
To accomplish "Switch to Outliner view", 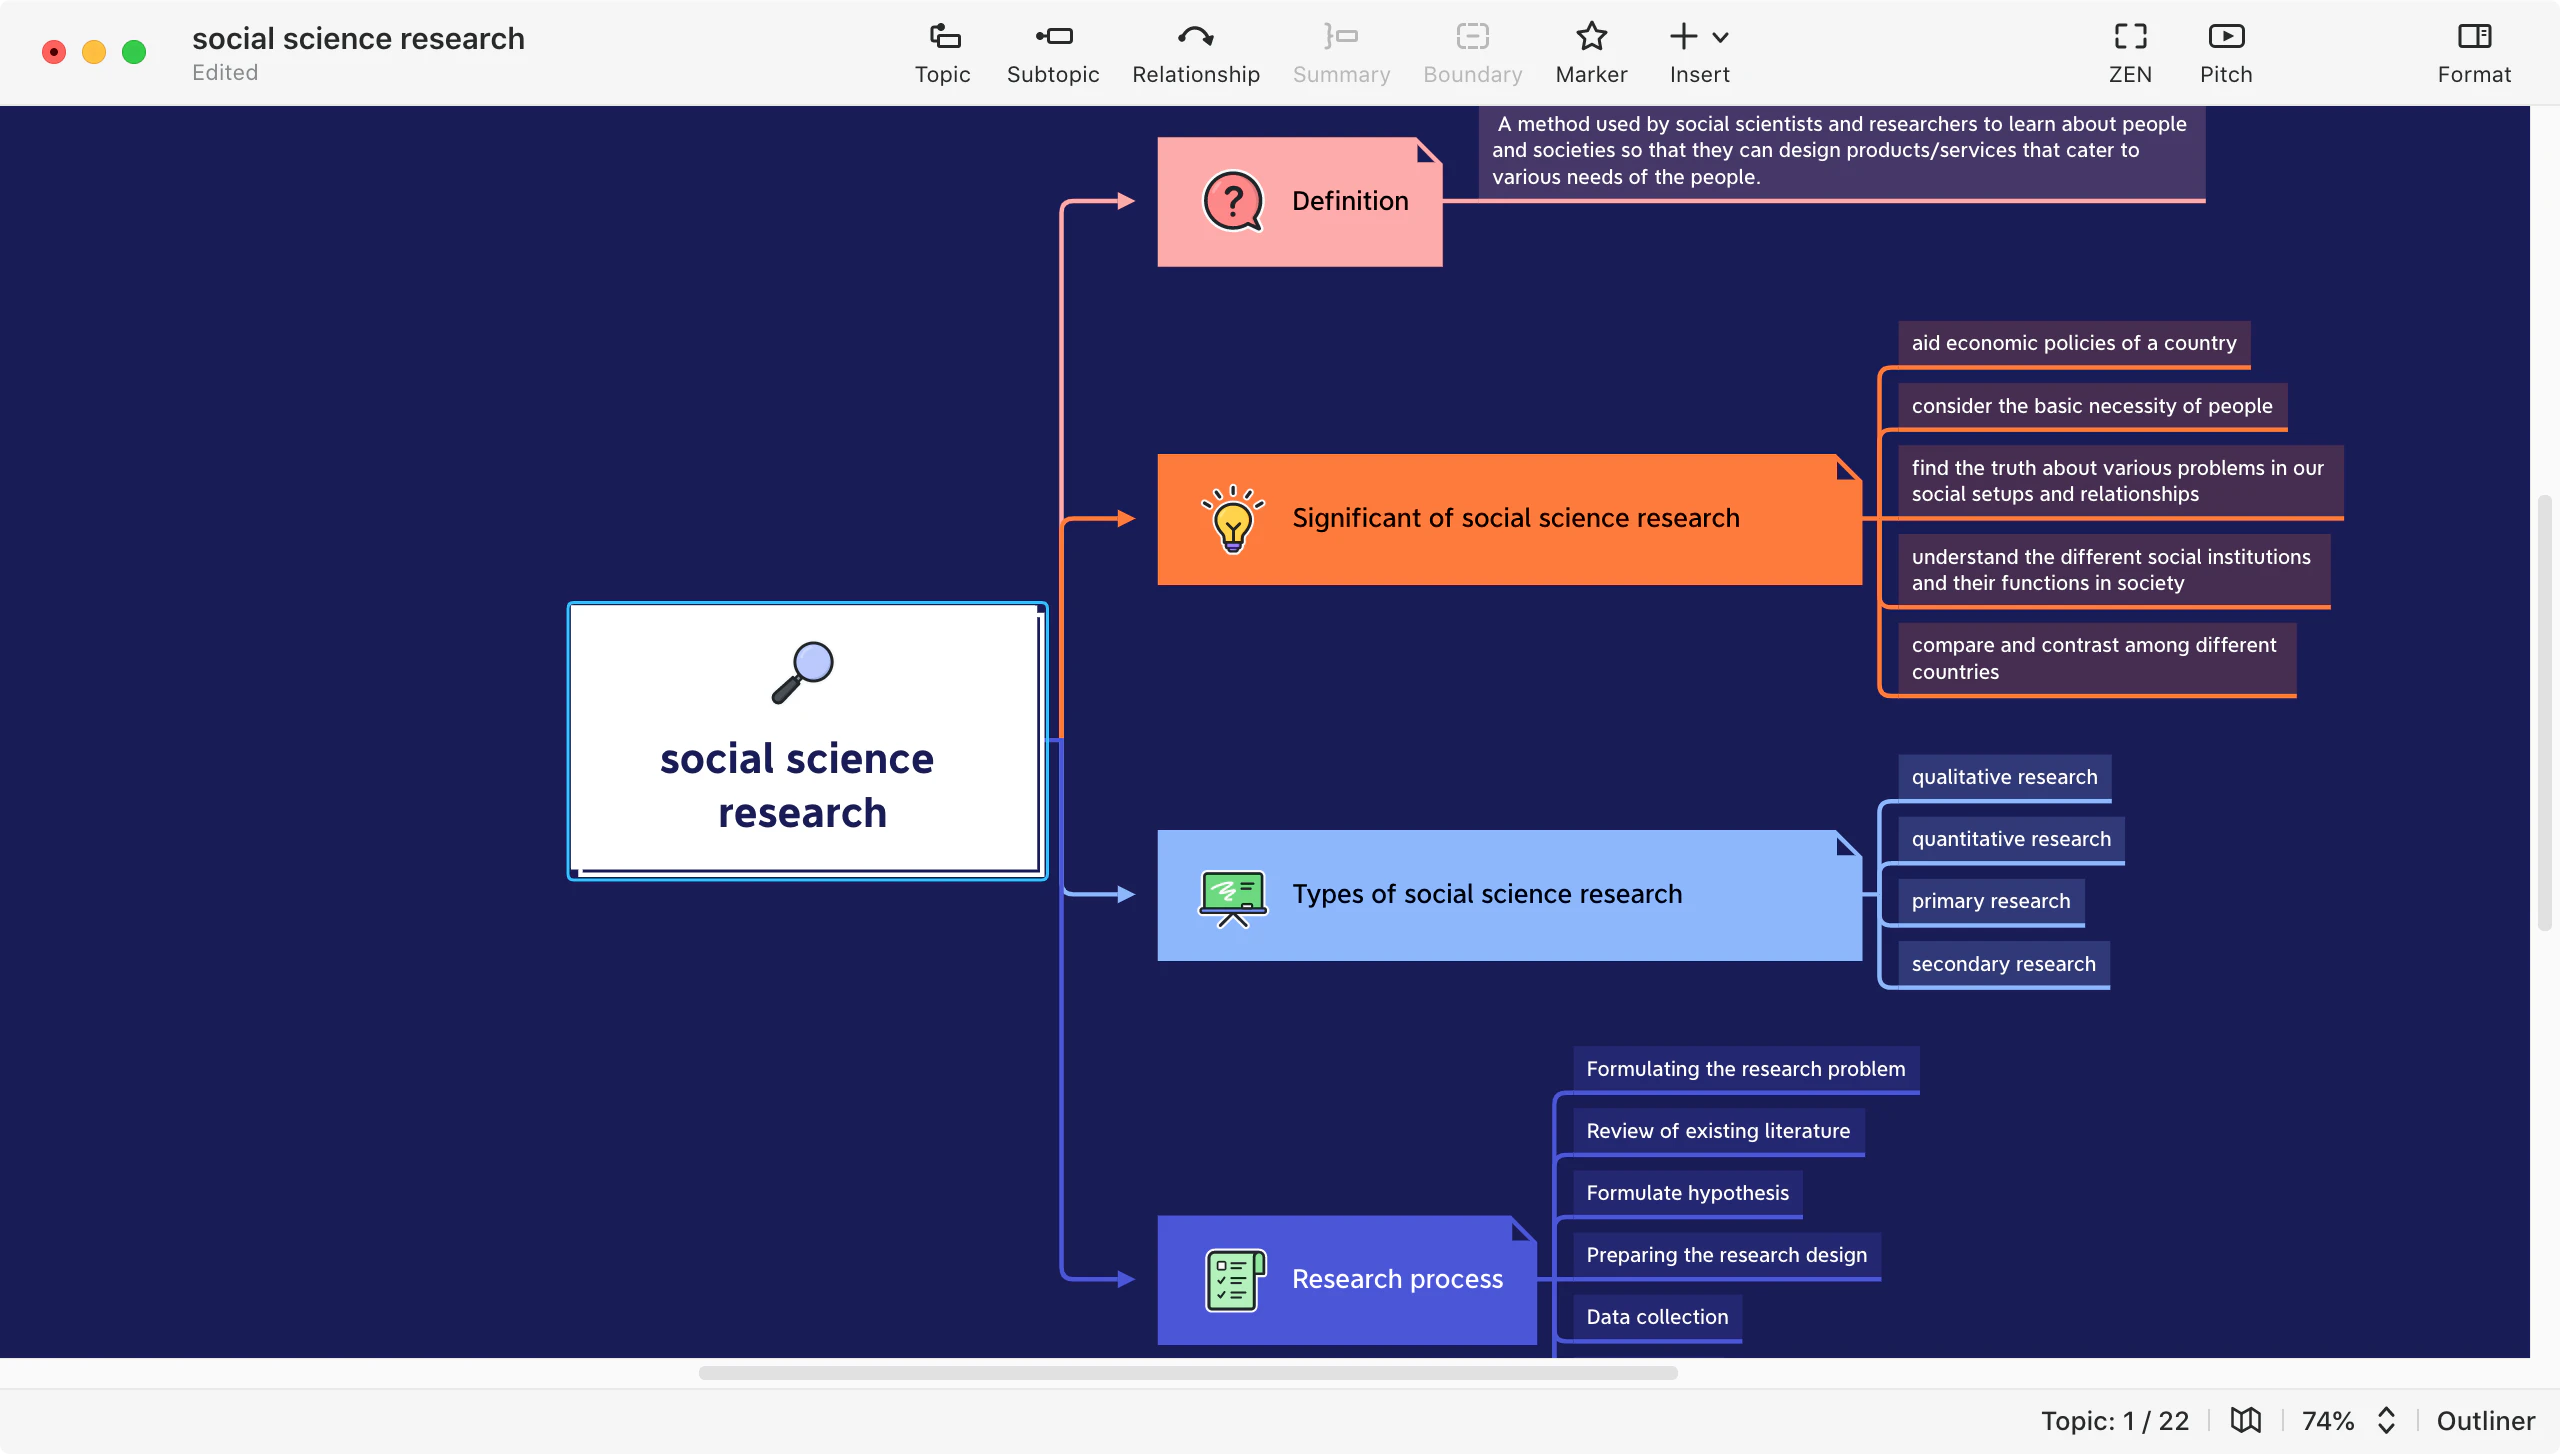I will click(x=2487, y=1420).
